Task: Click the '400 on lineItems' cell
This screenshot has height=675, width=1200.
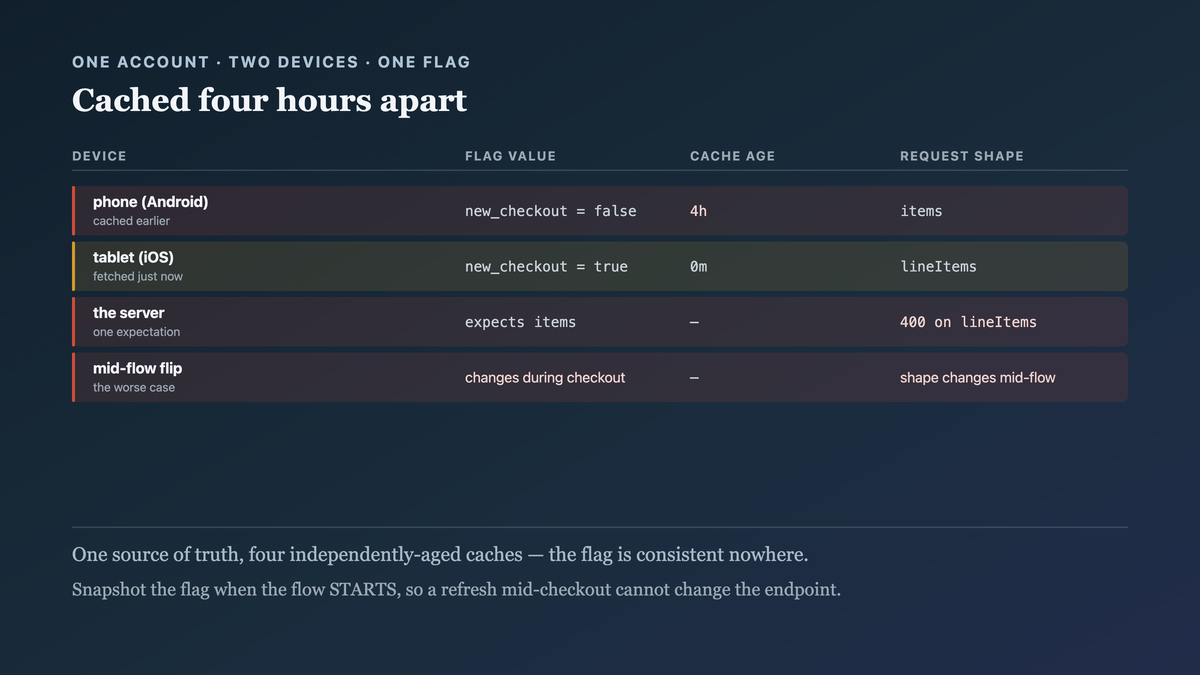Action: (968, 322)
